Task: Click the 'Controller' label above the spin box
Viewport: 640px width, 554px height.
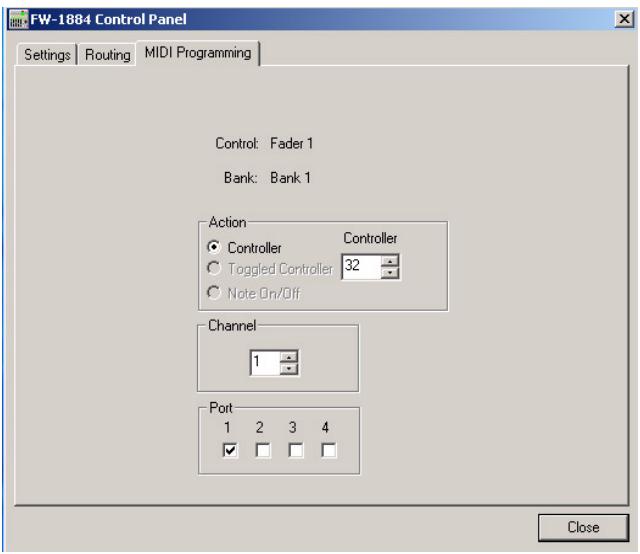Action: point(370,238)
